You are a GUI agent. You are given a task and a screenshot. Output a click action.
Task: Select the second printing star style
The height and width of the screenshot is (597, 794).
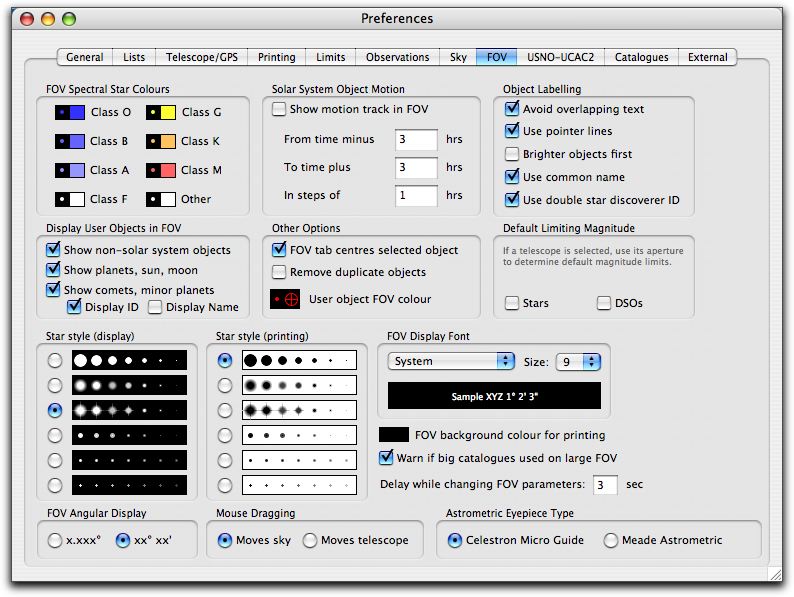coord(225,385)
